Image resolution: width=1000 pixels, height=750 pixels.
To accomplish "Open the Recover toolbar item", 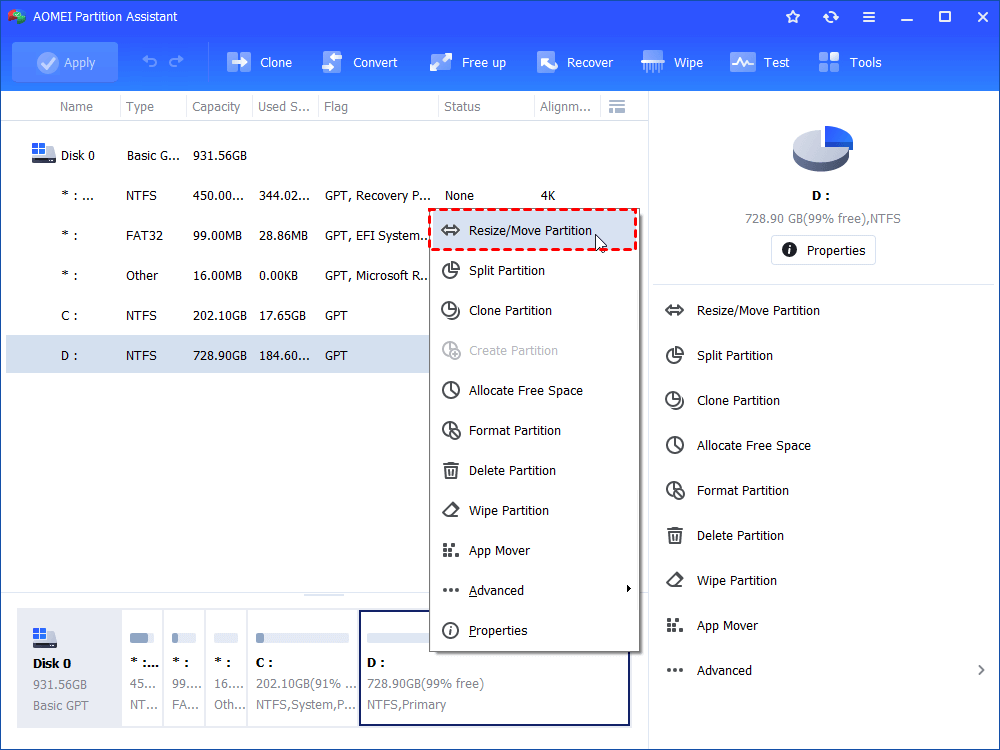I will [575, 62].
